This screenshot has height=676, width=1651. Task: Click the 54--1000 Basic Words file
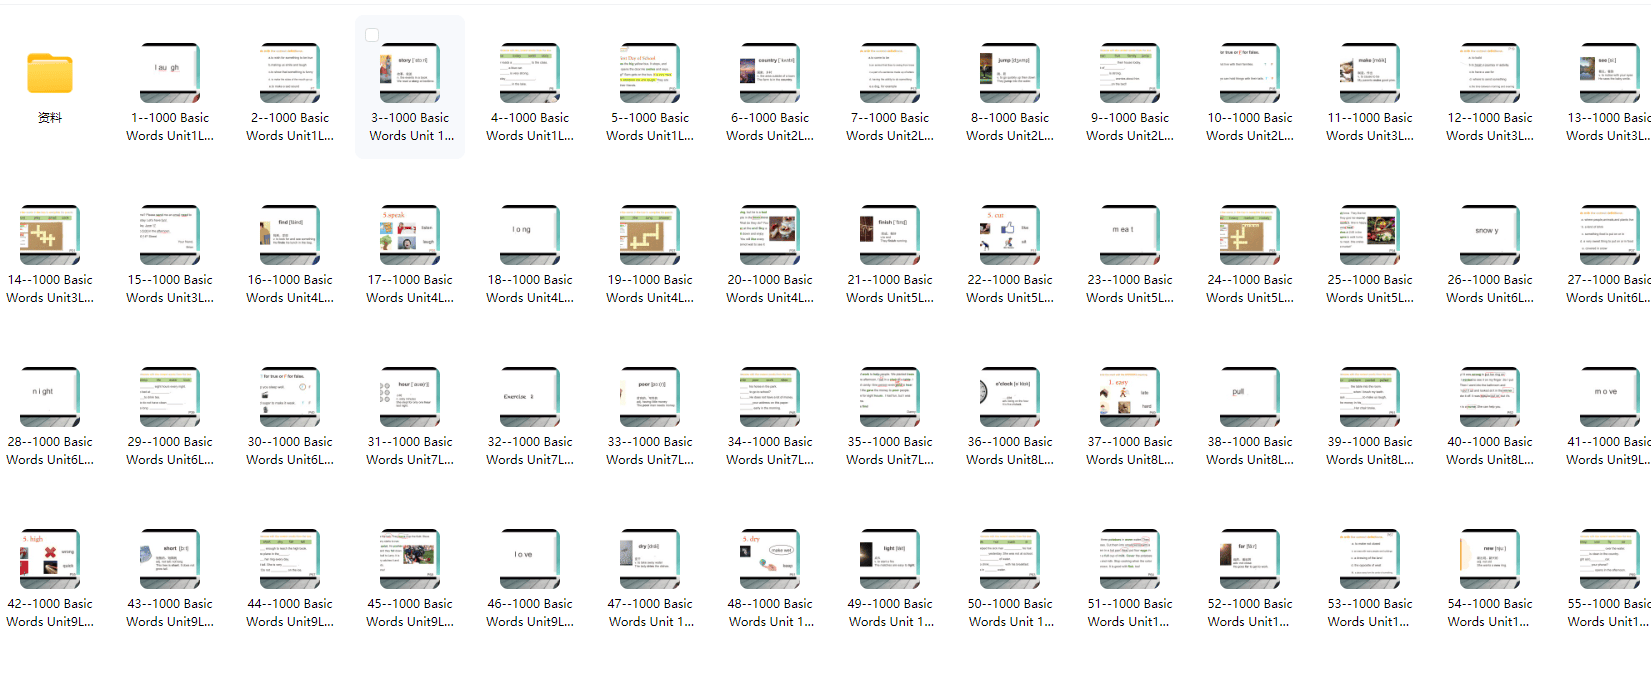tap(1490, 559)
